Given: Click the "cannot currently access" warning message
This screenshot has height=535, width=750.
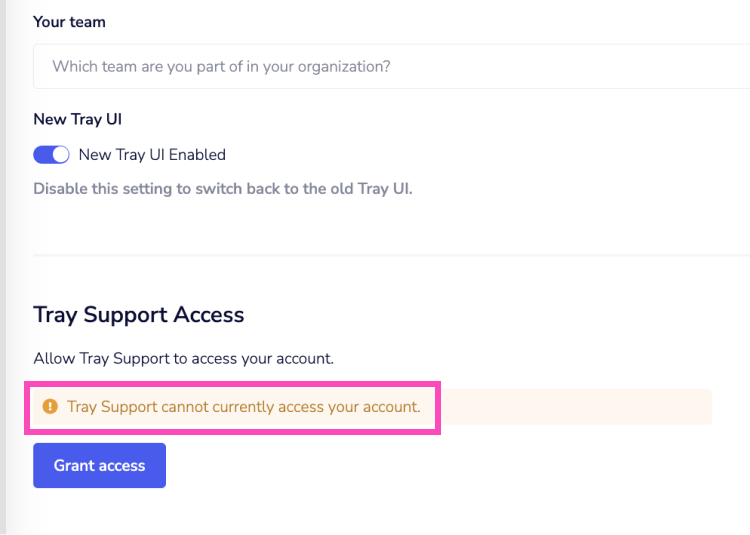Looking at the screenshot, I should click(x=243, y=407).
